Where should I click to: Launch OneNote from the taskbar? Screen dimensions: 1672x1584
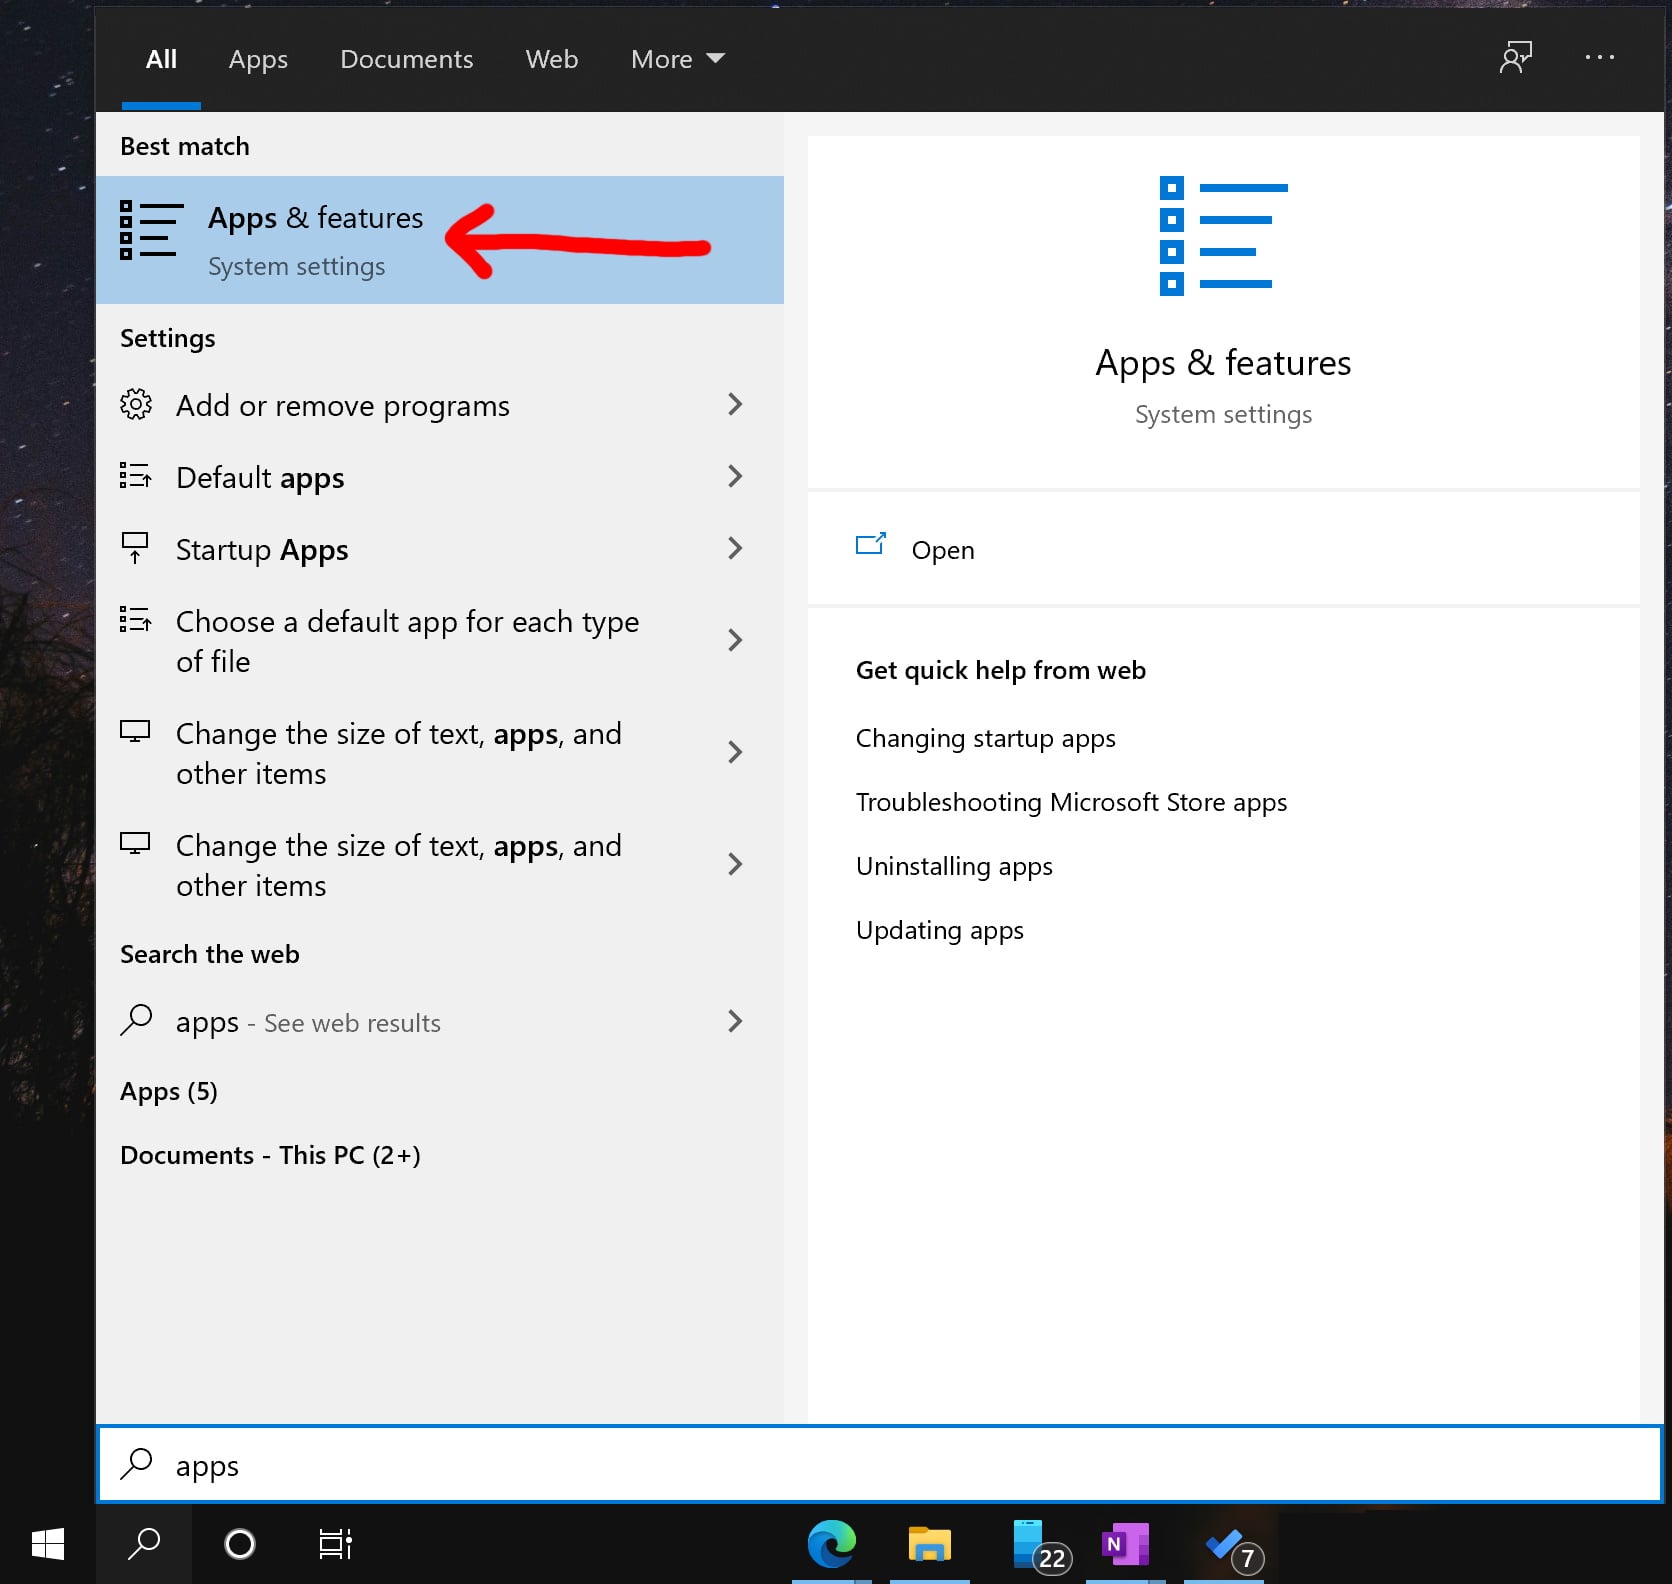[x=1124, y=1544]
